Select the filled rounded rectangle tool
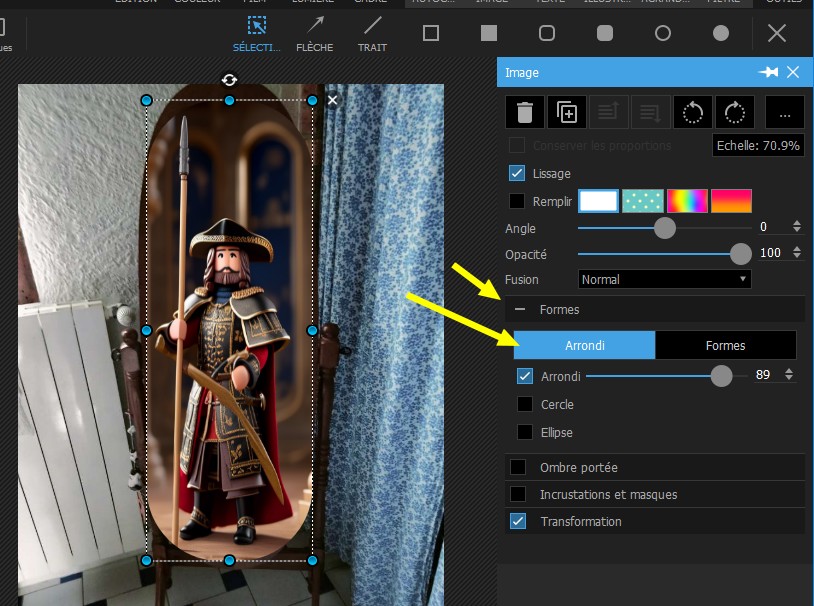814x606 pixels. tap(605, 33)
